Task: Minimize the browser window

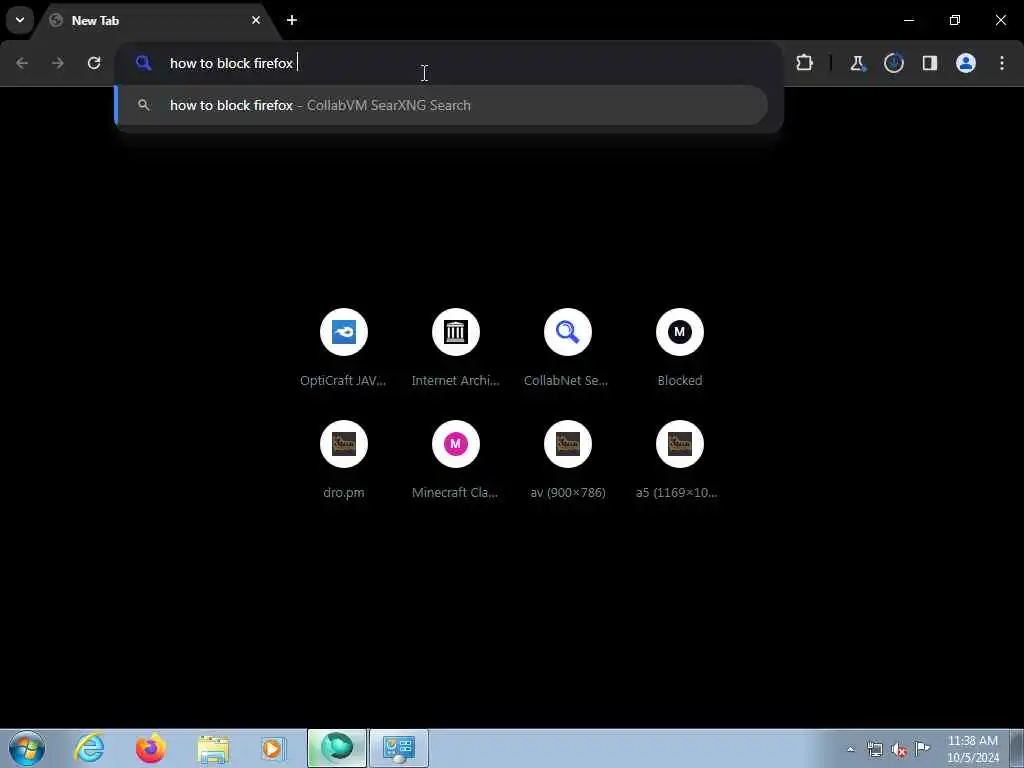Action: pos(908,20)
